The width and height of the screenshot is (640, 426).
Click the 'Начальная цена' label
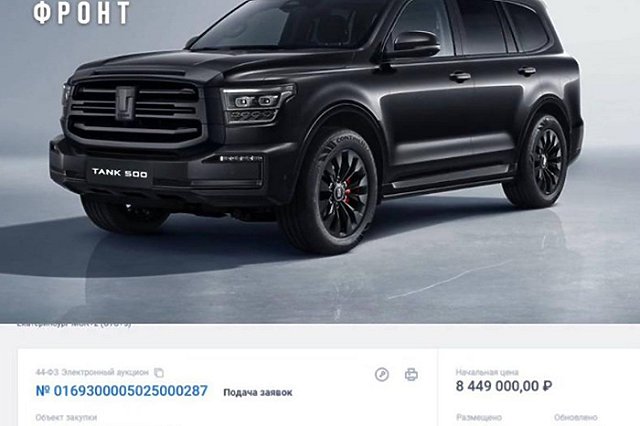click(x=487, y=372)
